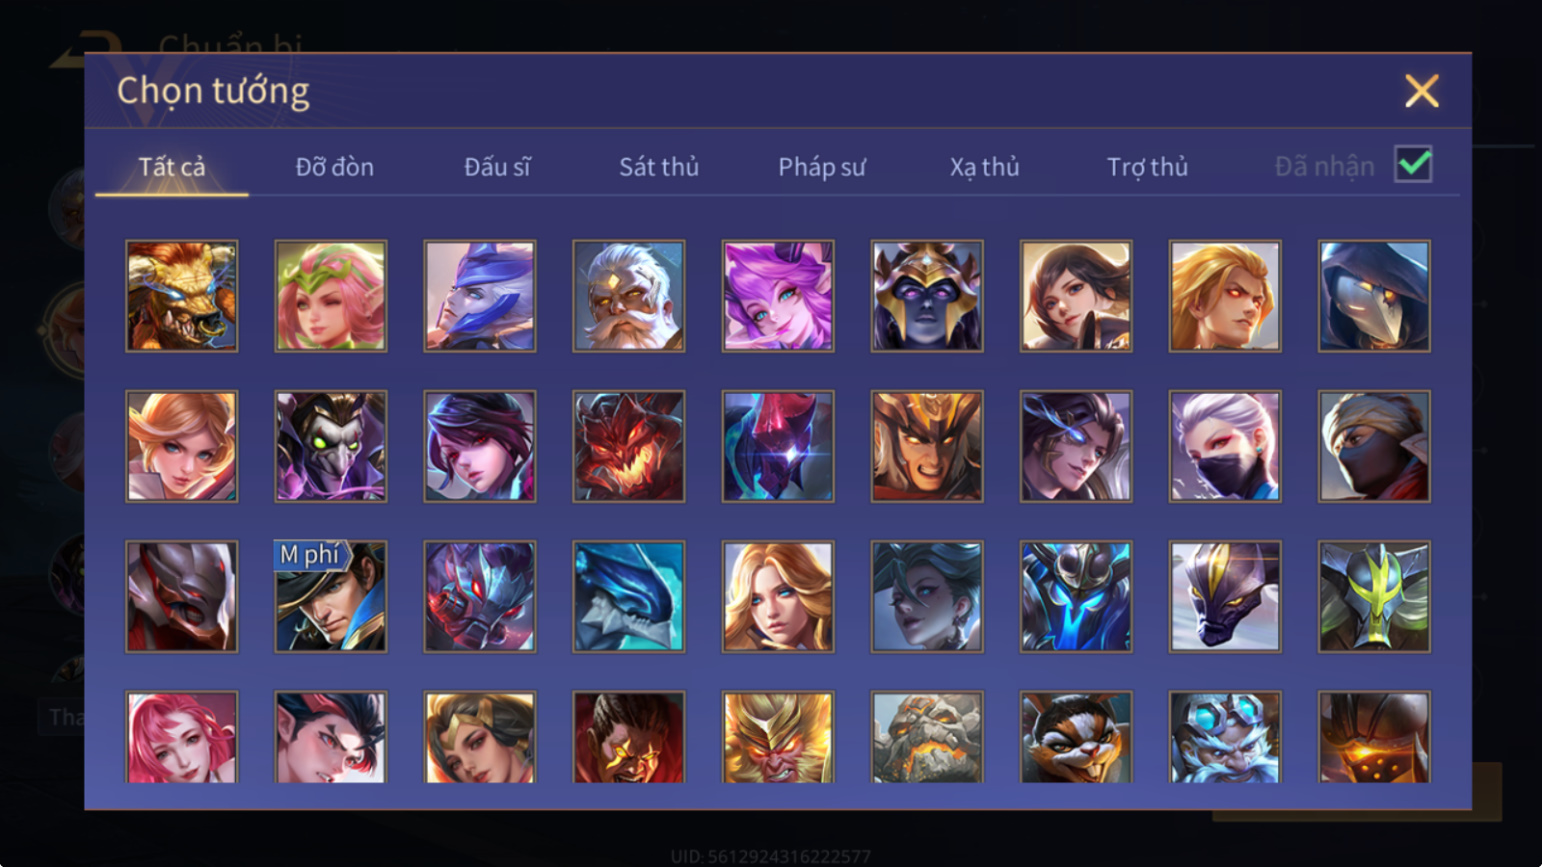Select the golden bull hero portrait
Viewport: 1542px width, 867px height.
(x=182, y=296)
